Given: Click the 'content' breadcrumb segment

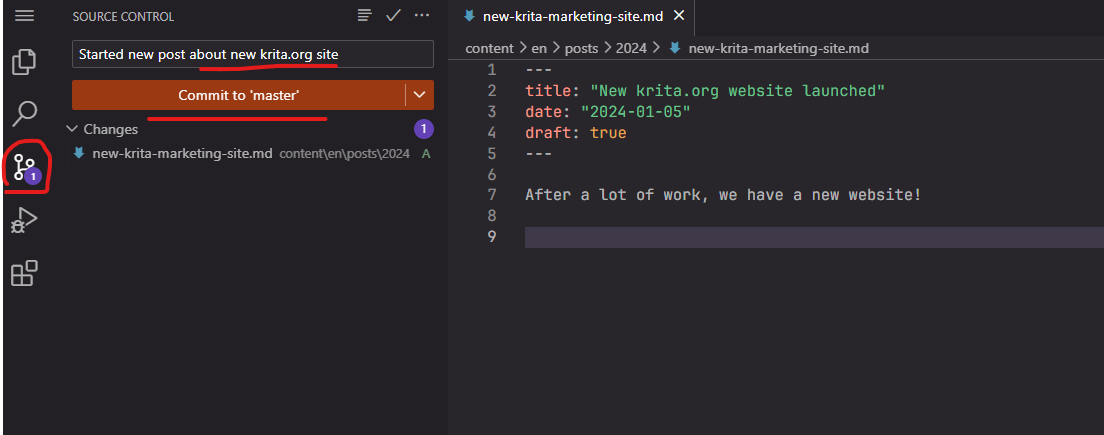Looking at the screenshot, I should 490,47.
